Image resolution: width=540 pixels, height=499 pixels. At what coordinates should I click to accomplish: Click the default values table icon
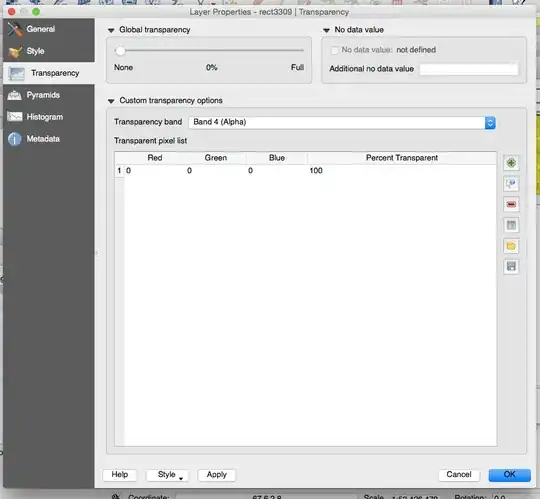point(511,225)
